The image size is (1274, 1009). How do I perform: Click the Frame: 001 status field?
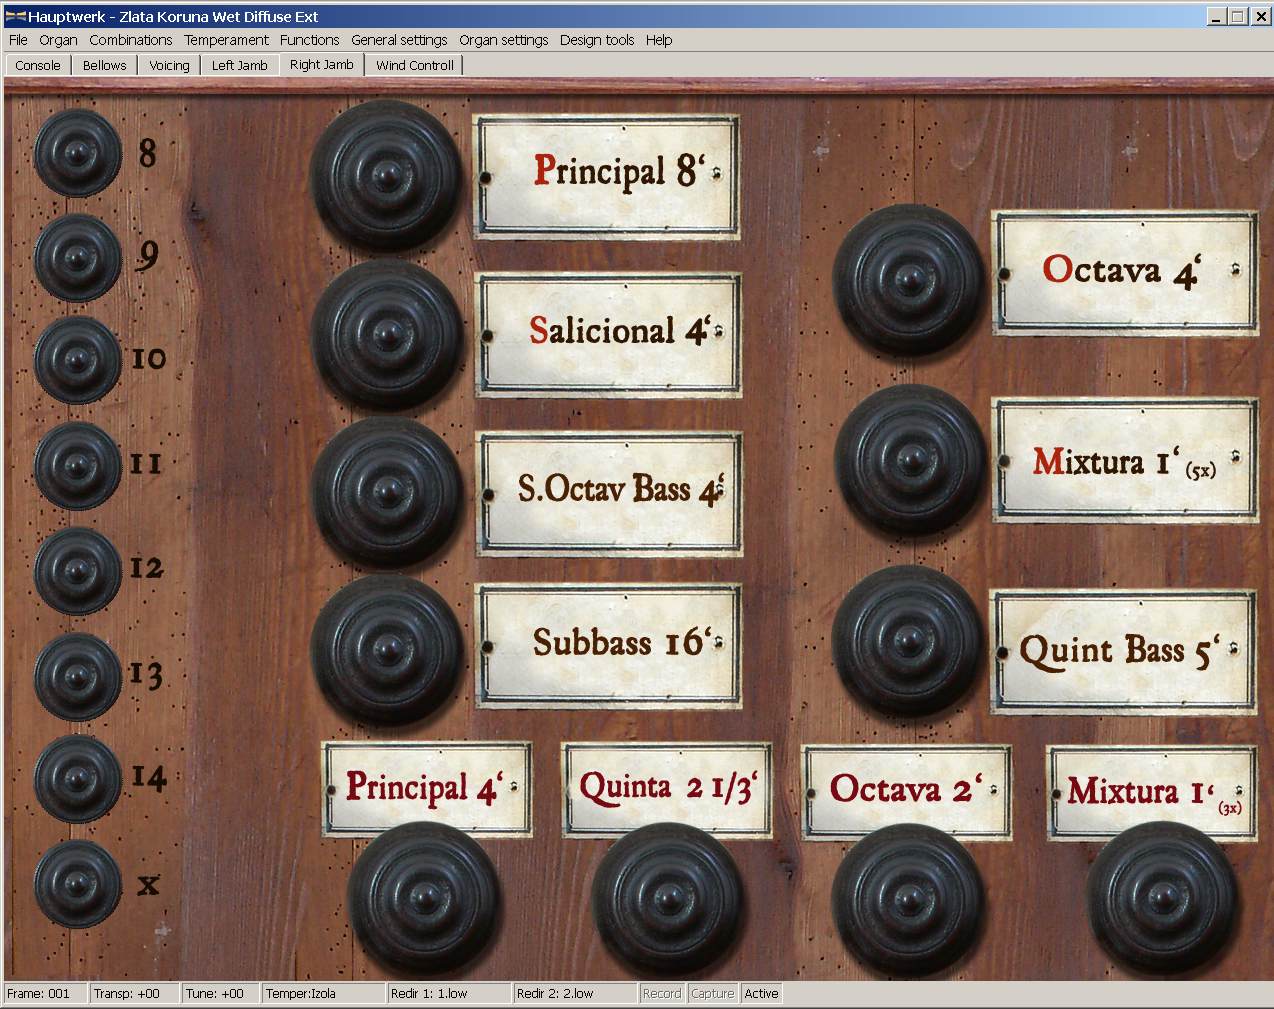click(45, 993)
